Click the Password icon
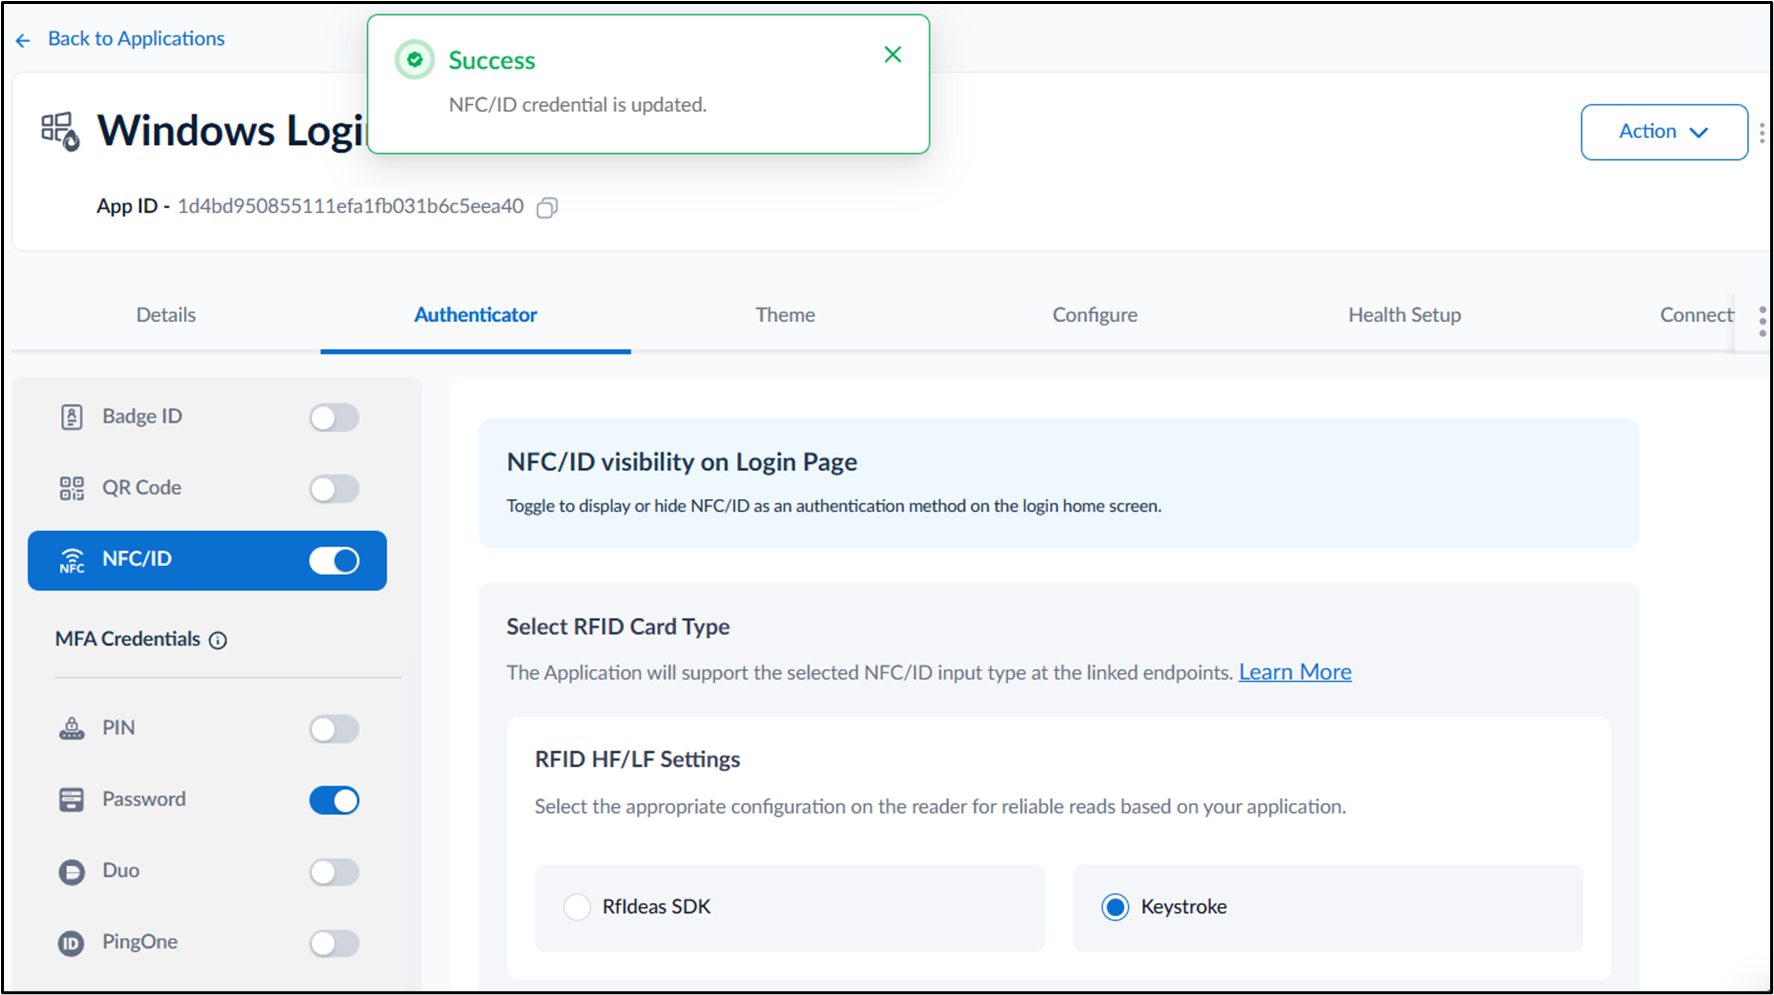This screenshot has height=995, width=1774. tap(72, 800)
